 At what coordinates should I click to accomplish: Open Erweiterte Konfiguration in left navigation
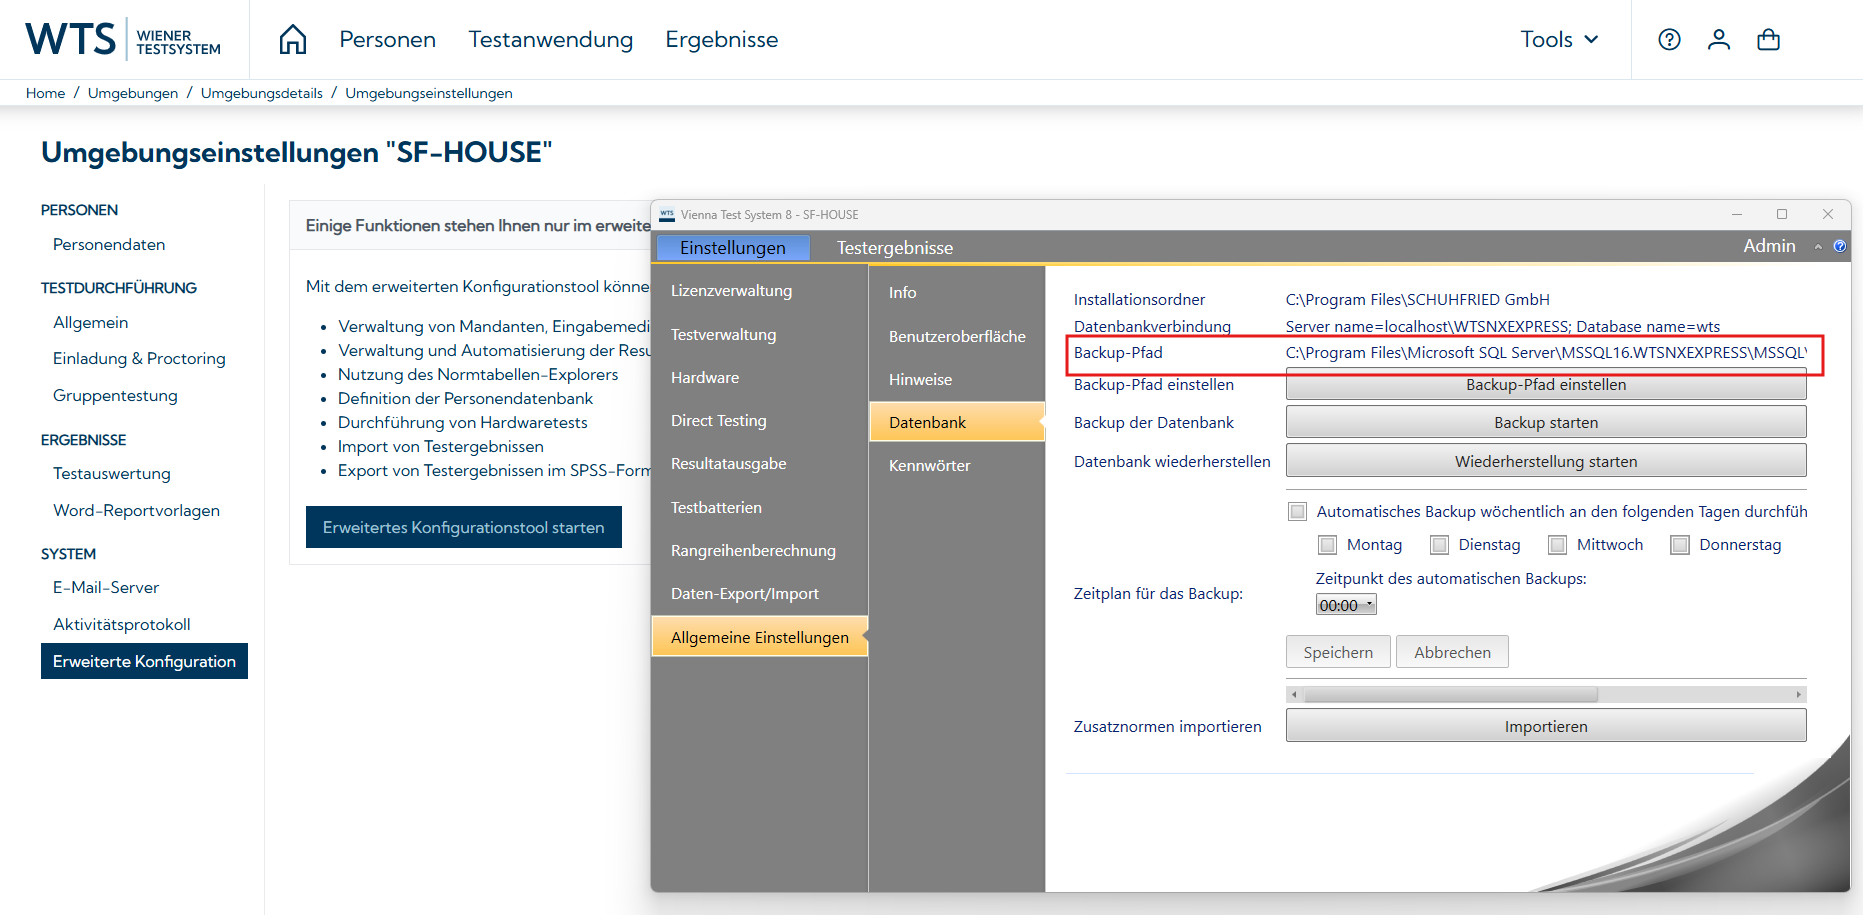[144, 661]
